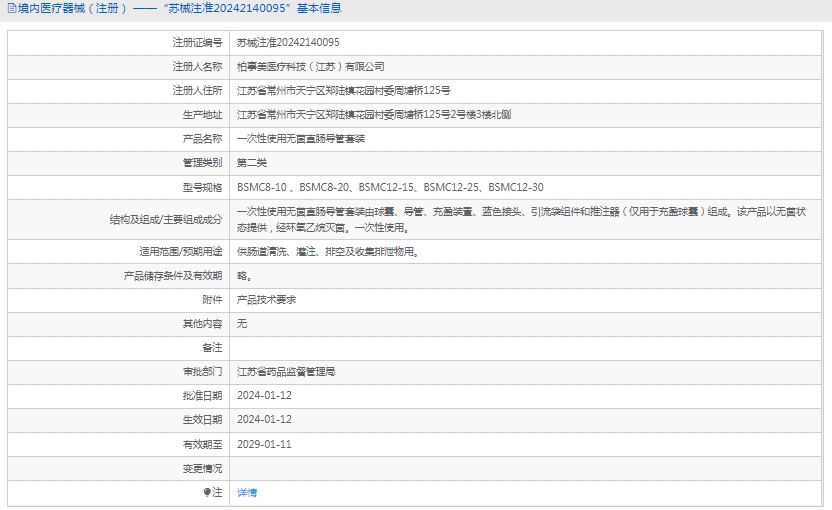Click the model specs starting with BSMC8-10
This screenshot has width=832, height=510.
pyautogui.click(x=390, y=187)
